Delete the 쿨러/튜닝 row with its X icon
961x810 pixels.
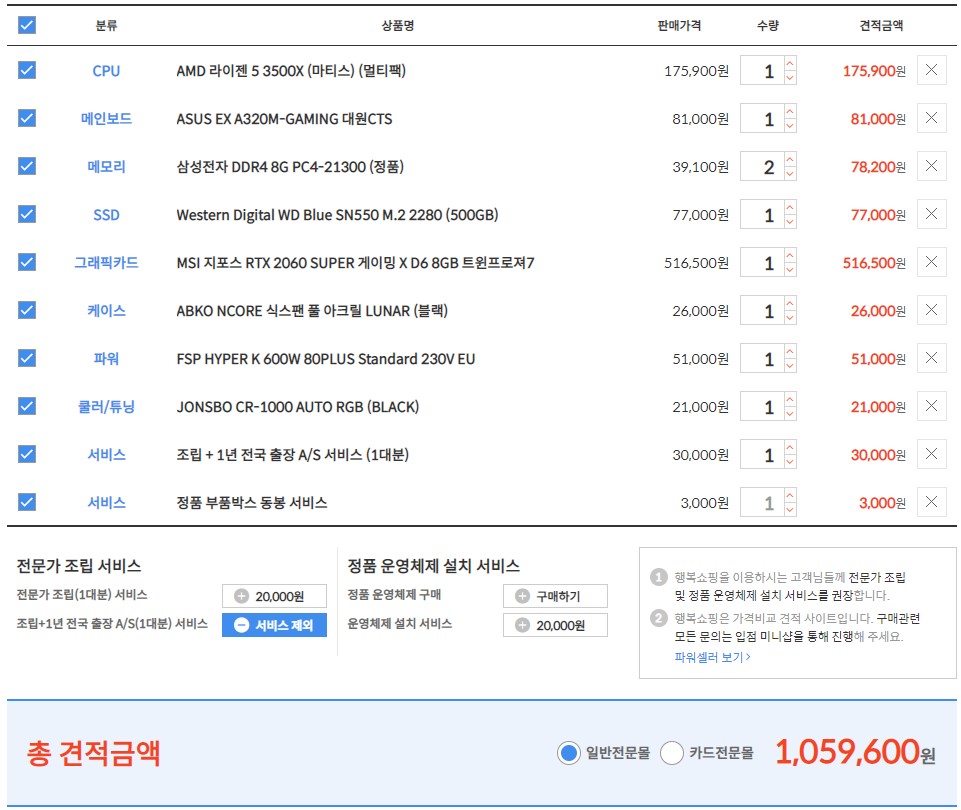pos(931,406)
